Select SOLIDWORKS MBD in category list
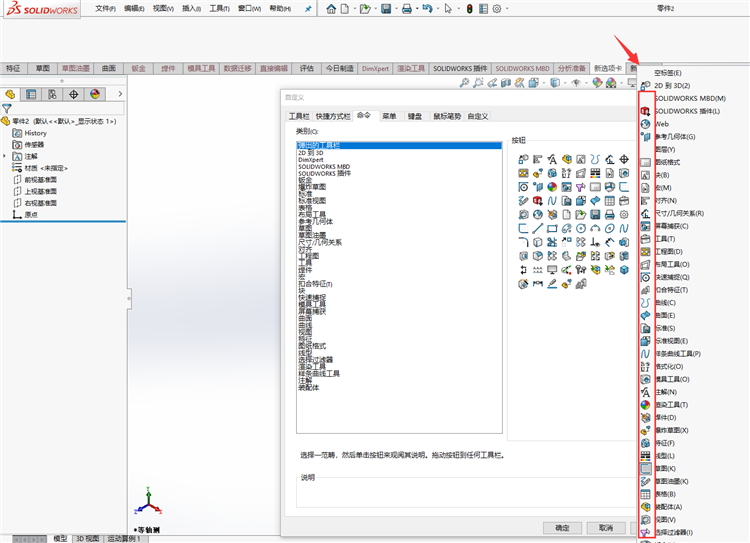This screenshot has height=543, width=750. (x=324, y=166)
